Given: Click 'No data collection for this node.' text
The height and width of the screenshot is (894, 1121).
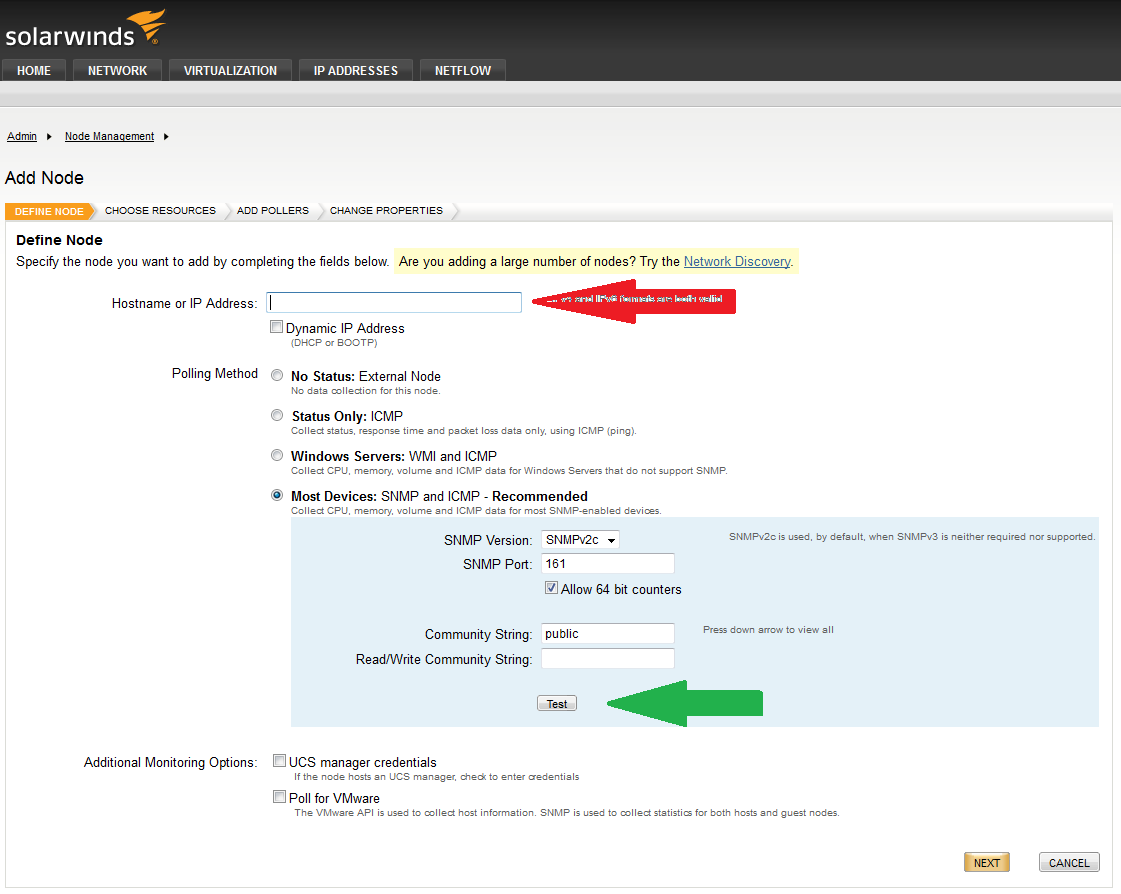Looking at the screenshot, I should pyautogui.click(x=365, y=390).
